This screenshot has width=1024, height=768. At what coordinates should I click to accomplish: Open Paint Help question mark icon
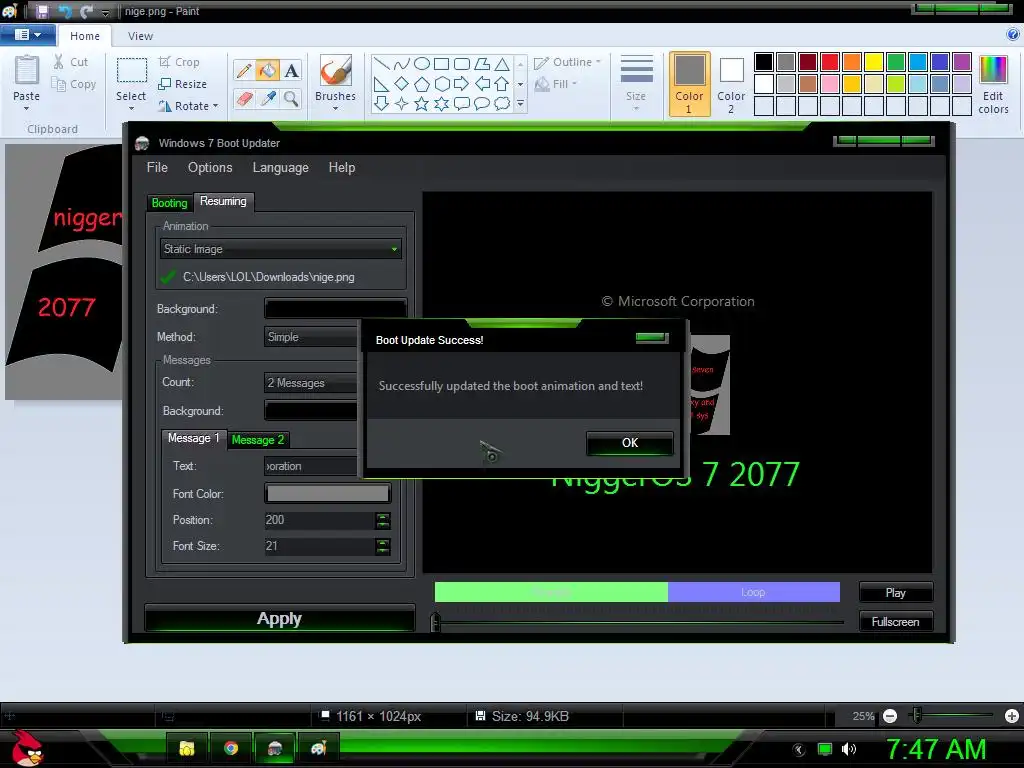tap(1013, 35)
